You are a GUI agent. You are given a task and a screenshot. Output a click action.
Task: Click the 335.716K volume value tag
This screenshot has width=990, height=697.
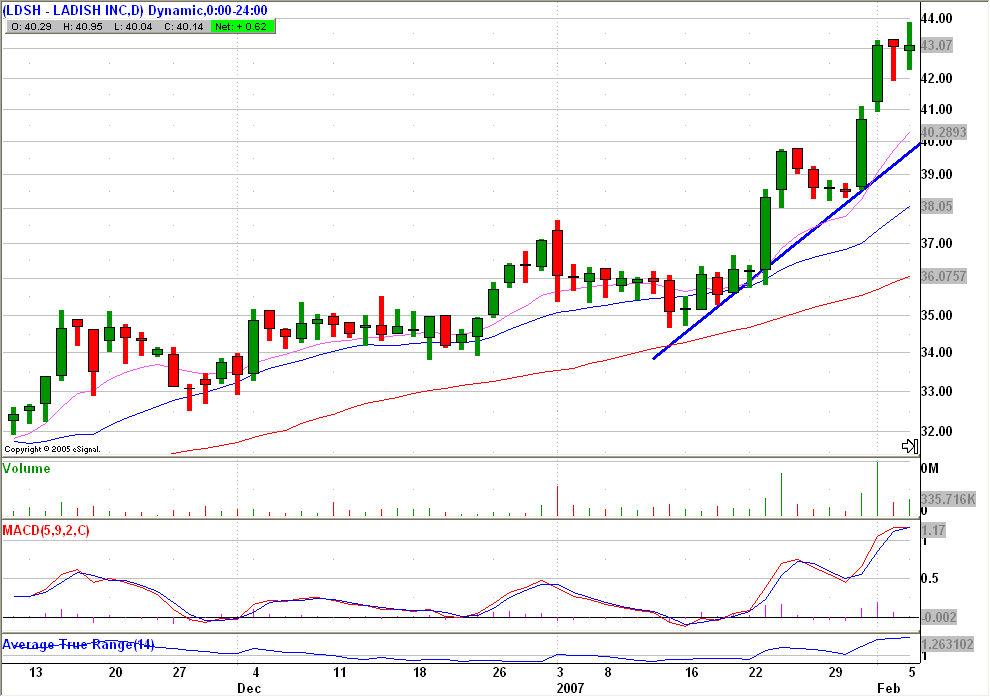click(x=948, y=499)
